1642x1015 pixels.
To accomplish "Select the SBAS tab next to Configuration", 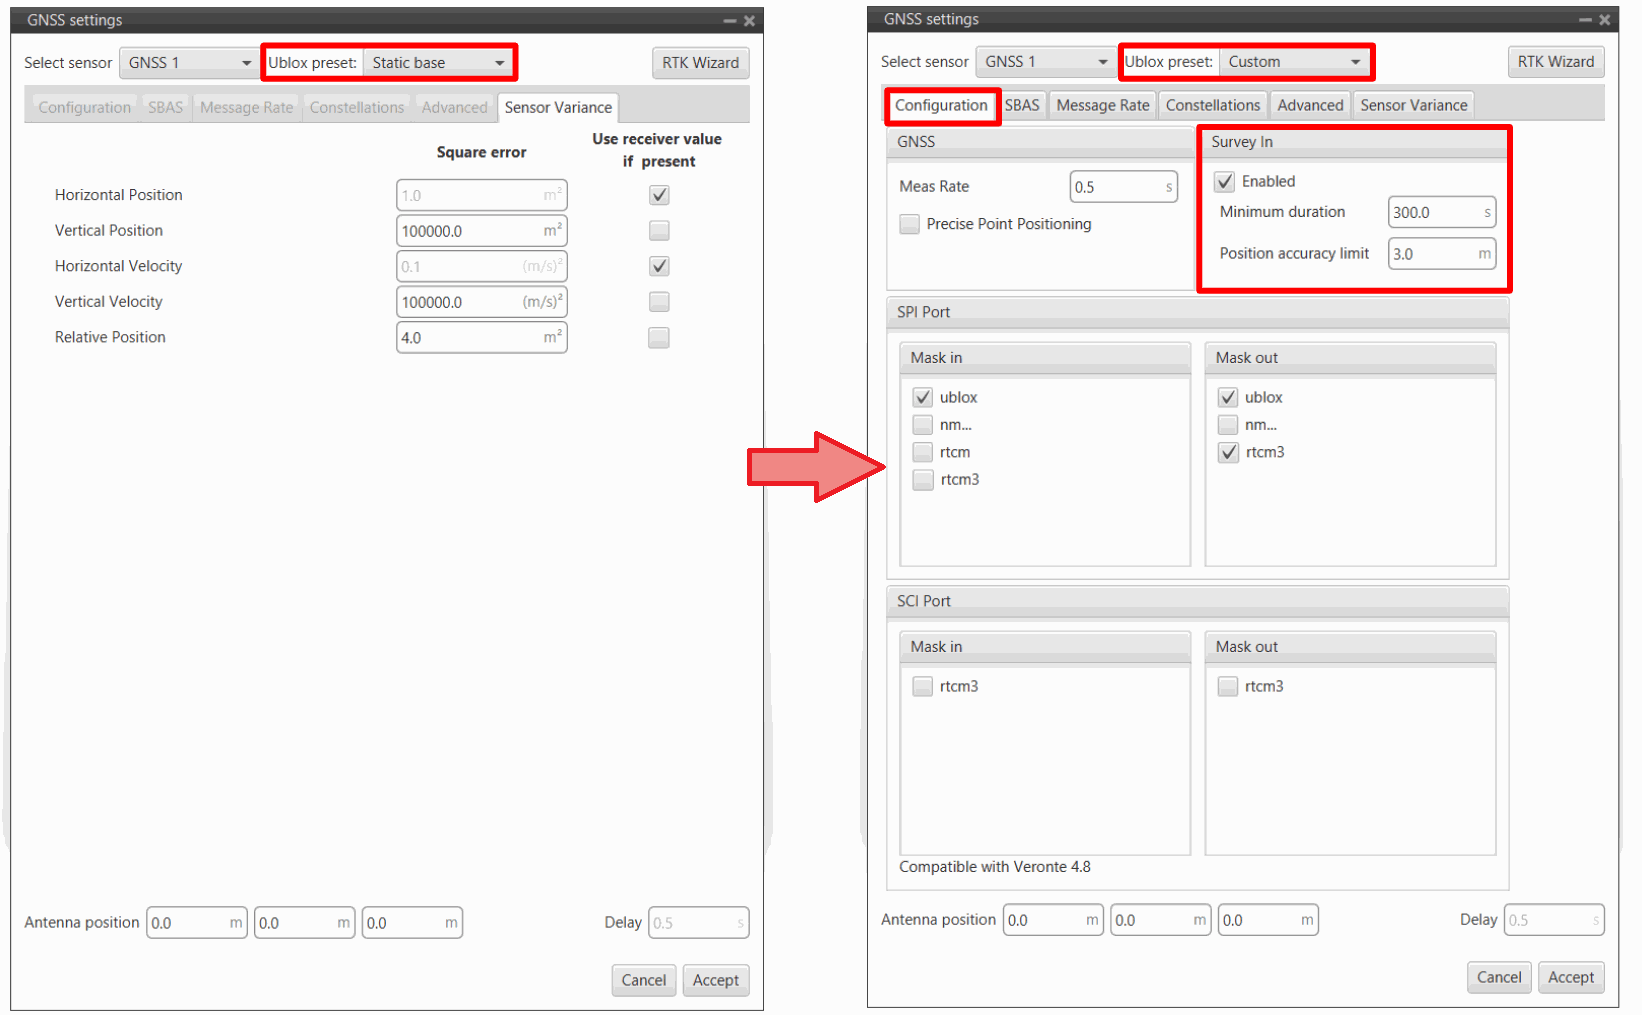I will (1022, 106).
